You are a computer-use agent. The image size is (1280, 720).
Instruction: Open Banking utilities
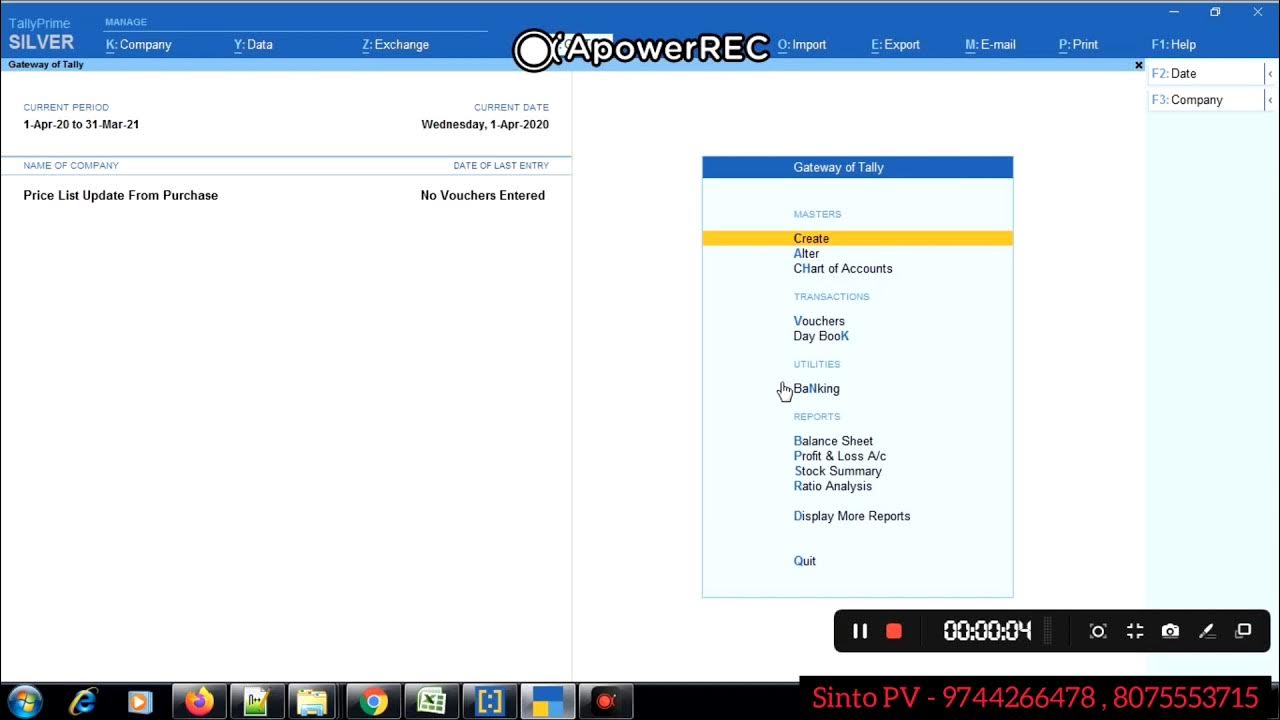click(816, 389)
